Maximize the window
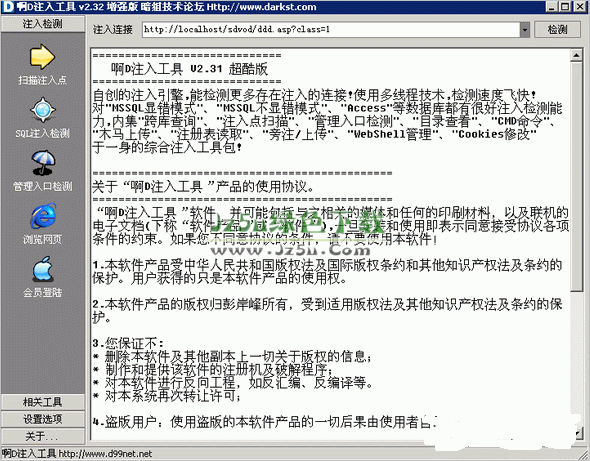 (x=565, y=7)
